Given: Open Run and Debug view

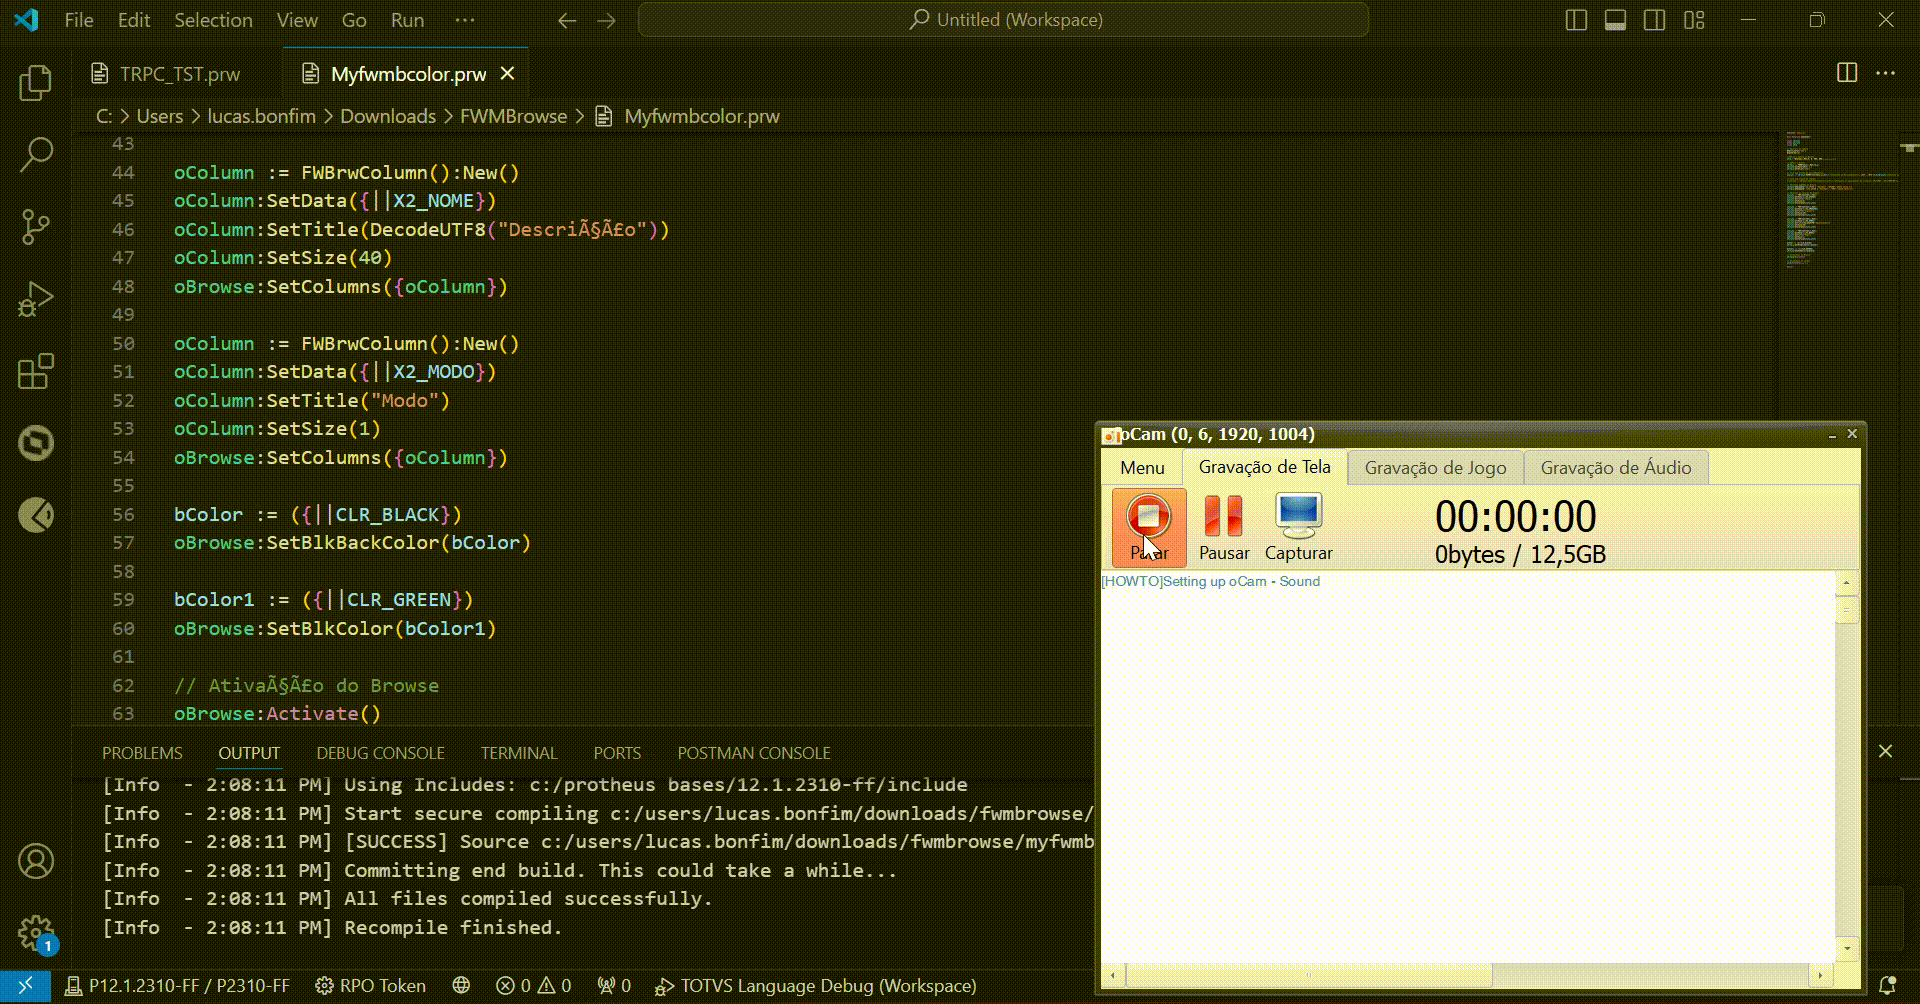Looking at the screenshot, I should [x=36, y=299].
